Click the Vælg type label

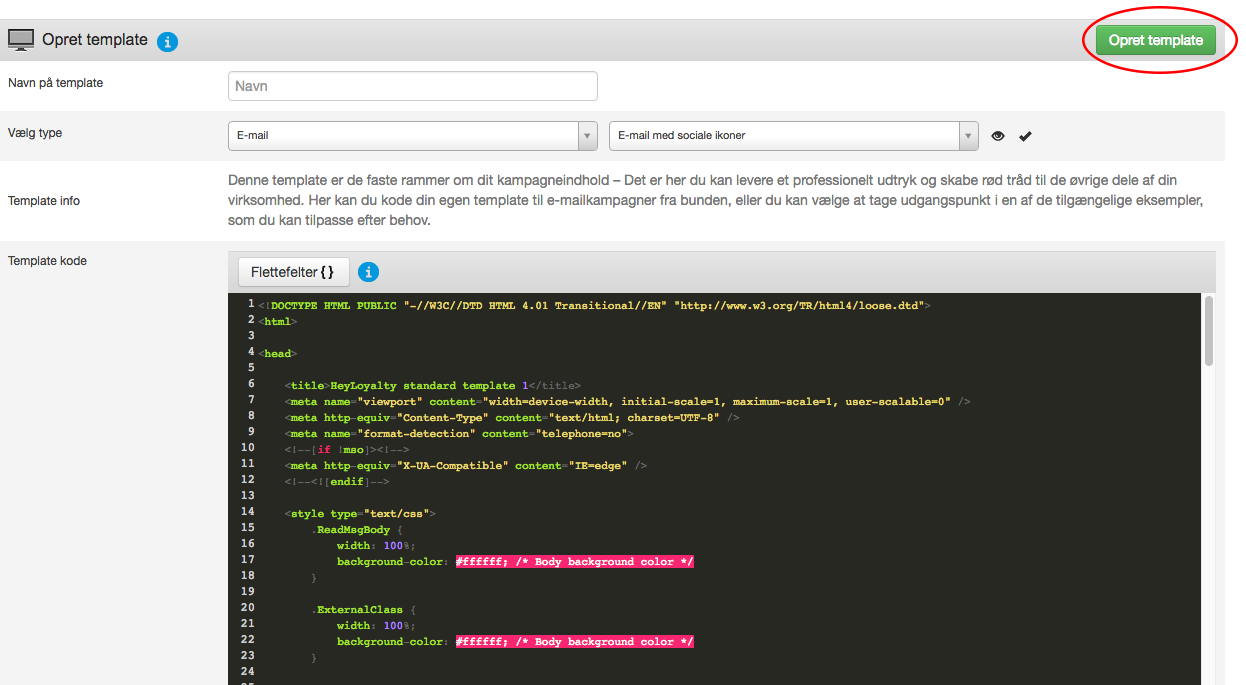(x=35, y=133)
